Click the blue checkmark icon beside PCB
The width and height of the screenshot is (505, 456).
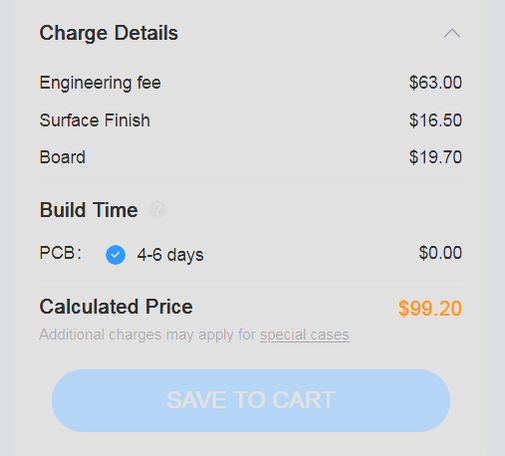pos(116,255)
